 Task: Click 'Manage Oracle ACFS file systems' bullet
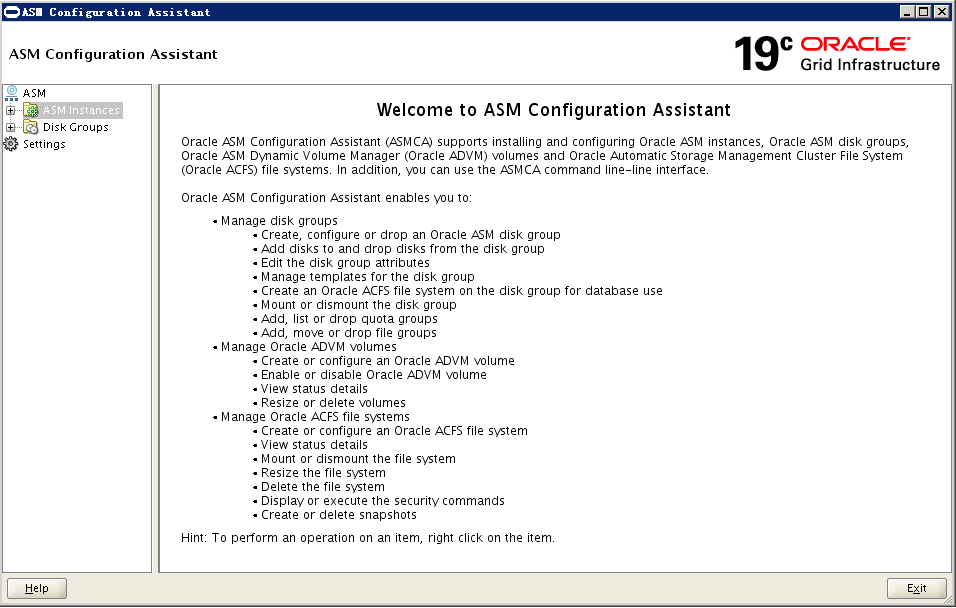[315, 417]
